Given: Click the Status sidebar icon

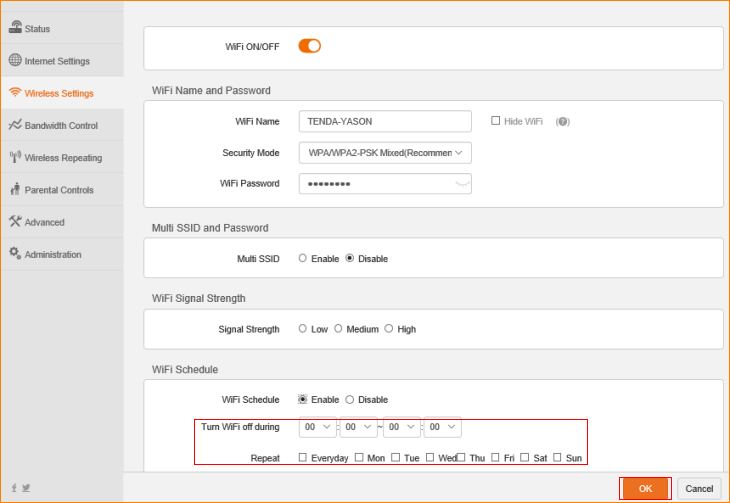Looking at the screenshot, I should tap(15, 28).
